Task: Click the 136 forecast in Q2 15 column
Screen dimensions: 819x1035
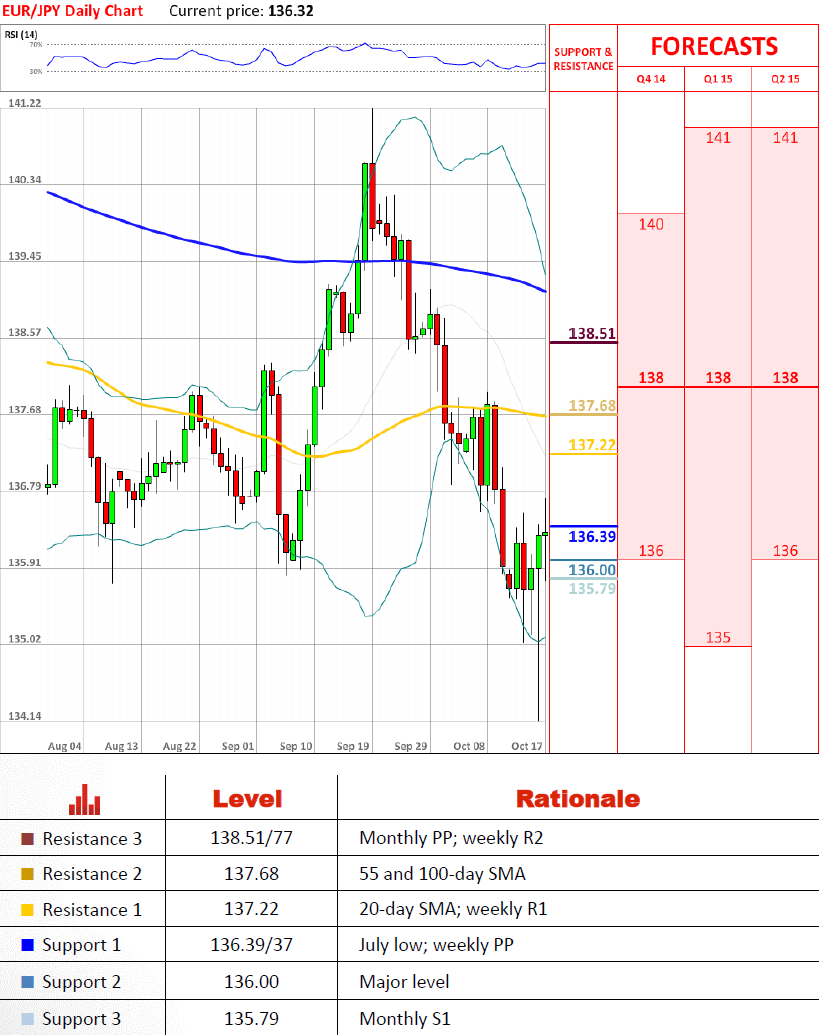Action: point(785,551)
